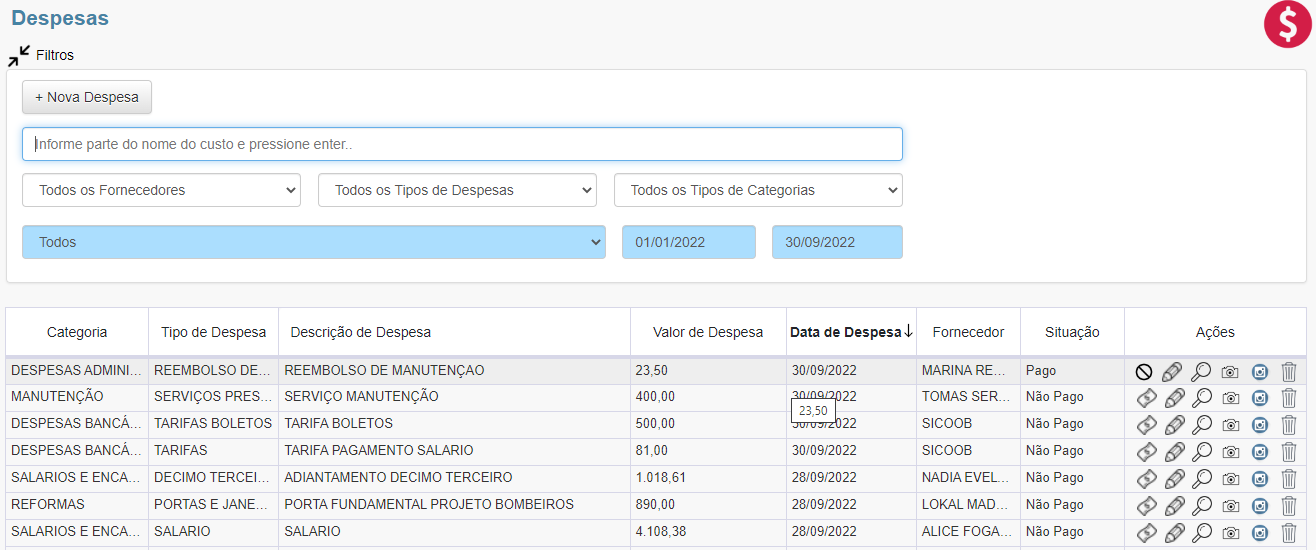Sort by Situação column header
The width and height of the screenshot is (1316, 550).
point(1072,332)
